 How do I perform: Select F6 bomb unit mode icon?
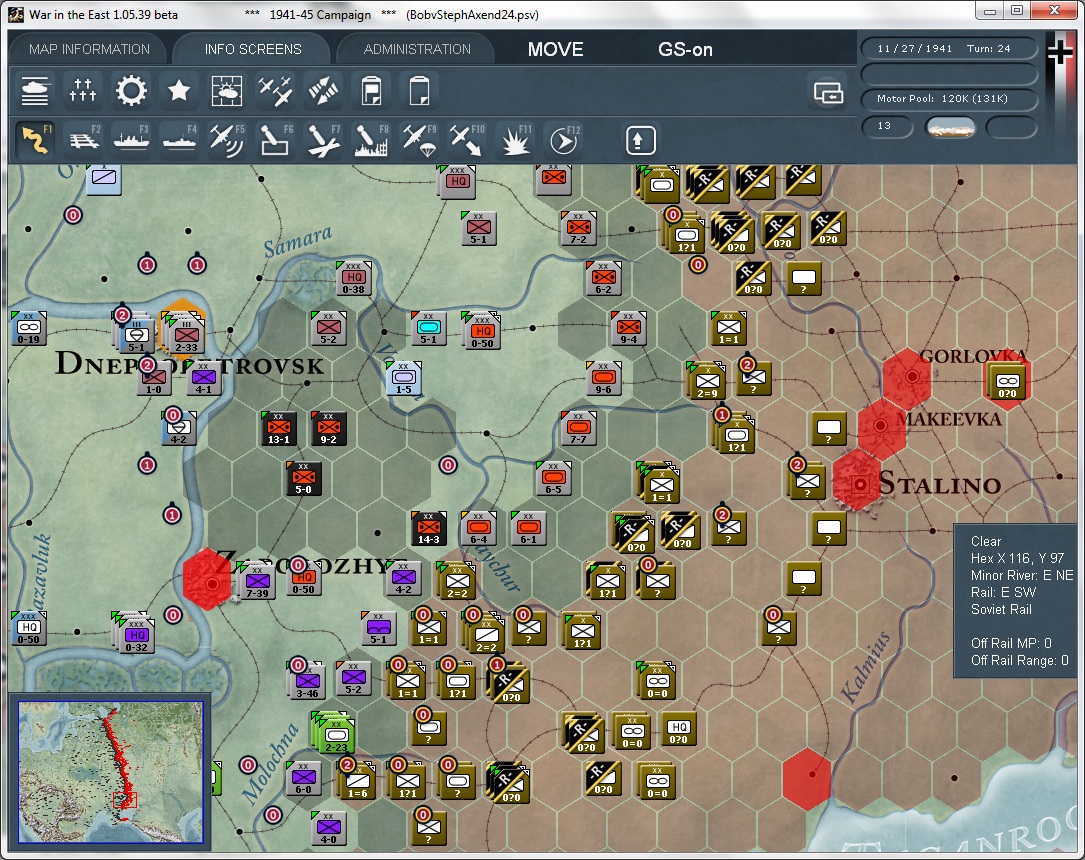coord(275,140)
